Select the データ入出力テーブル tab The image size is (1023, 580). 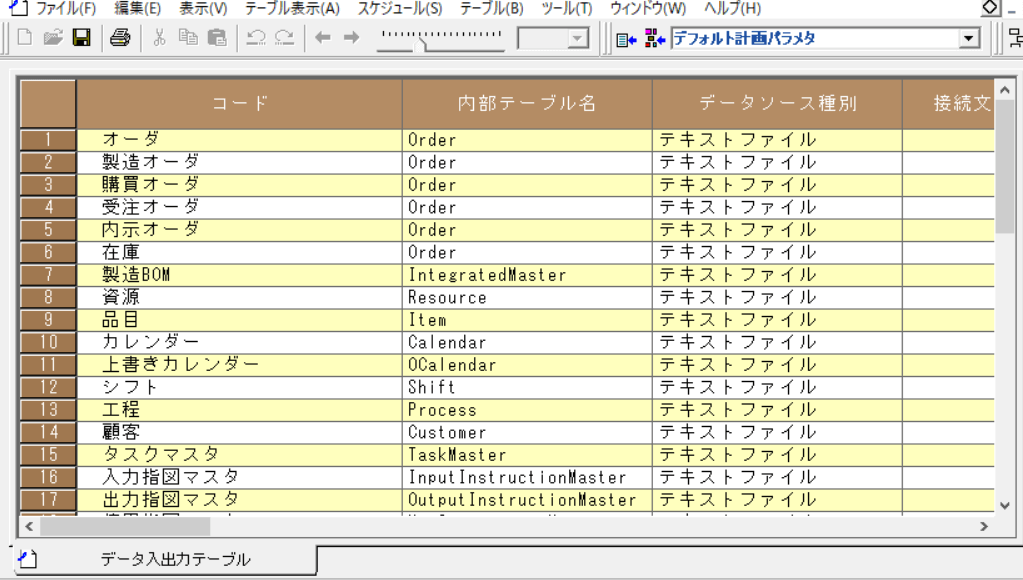tap(166, 559)
